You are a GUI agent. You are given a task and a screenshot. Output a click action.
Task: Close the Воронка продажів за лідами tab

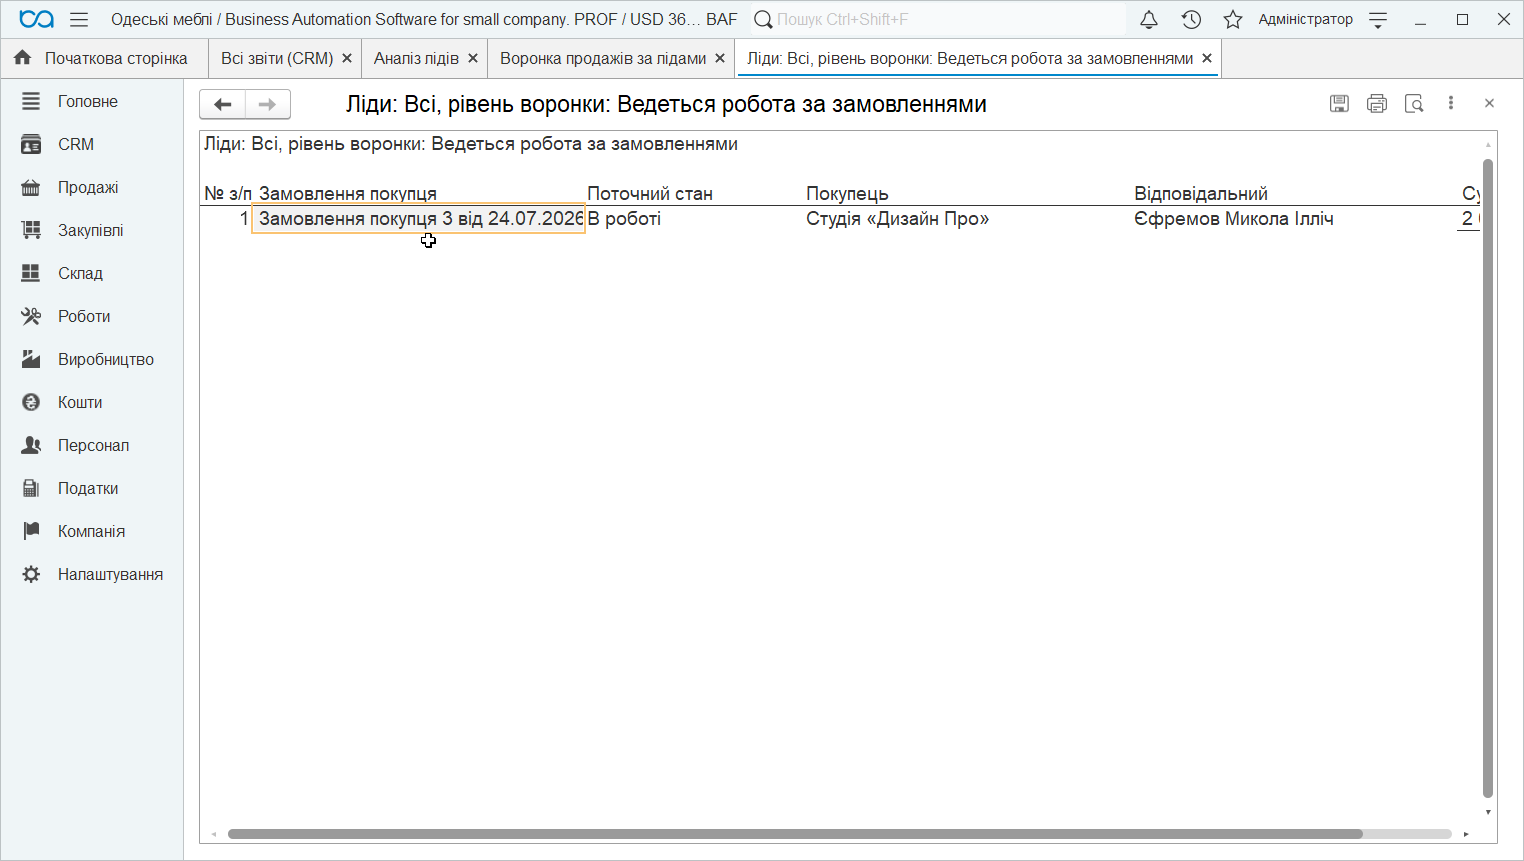(720, 58)
